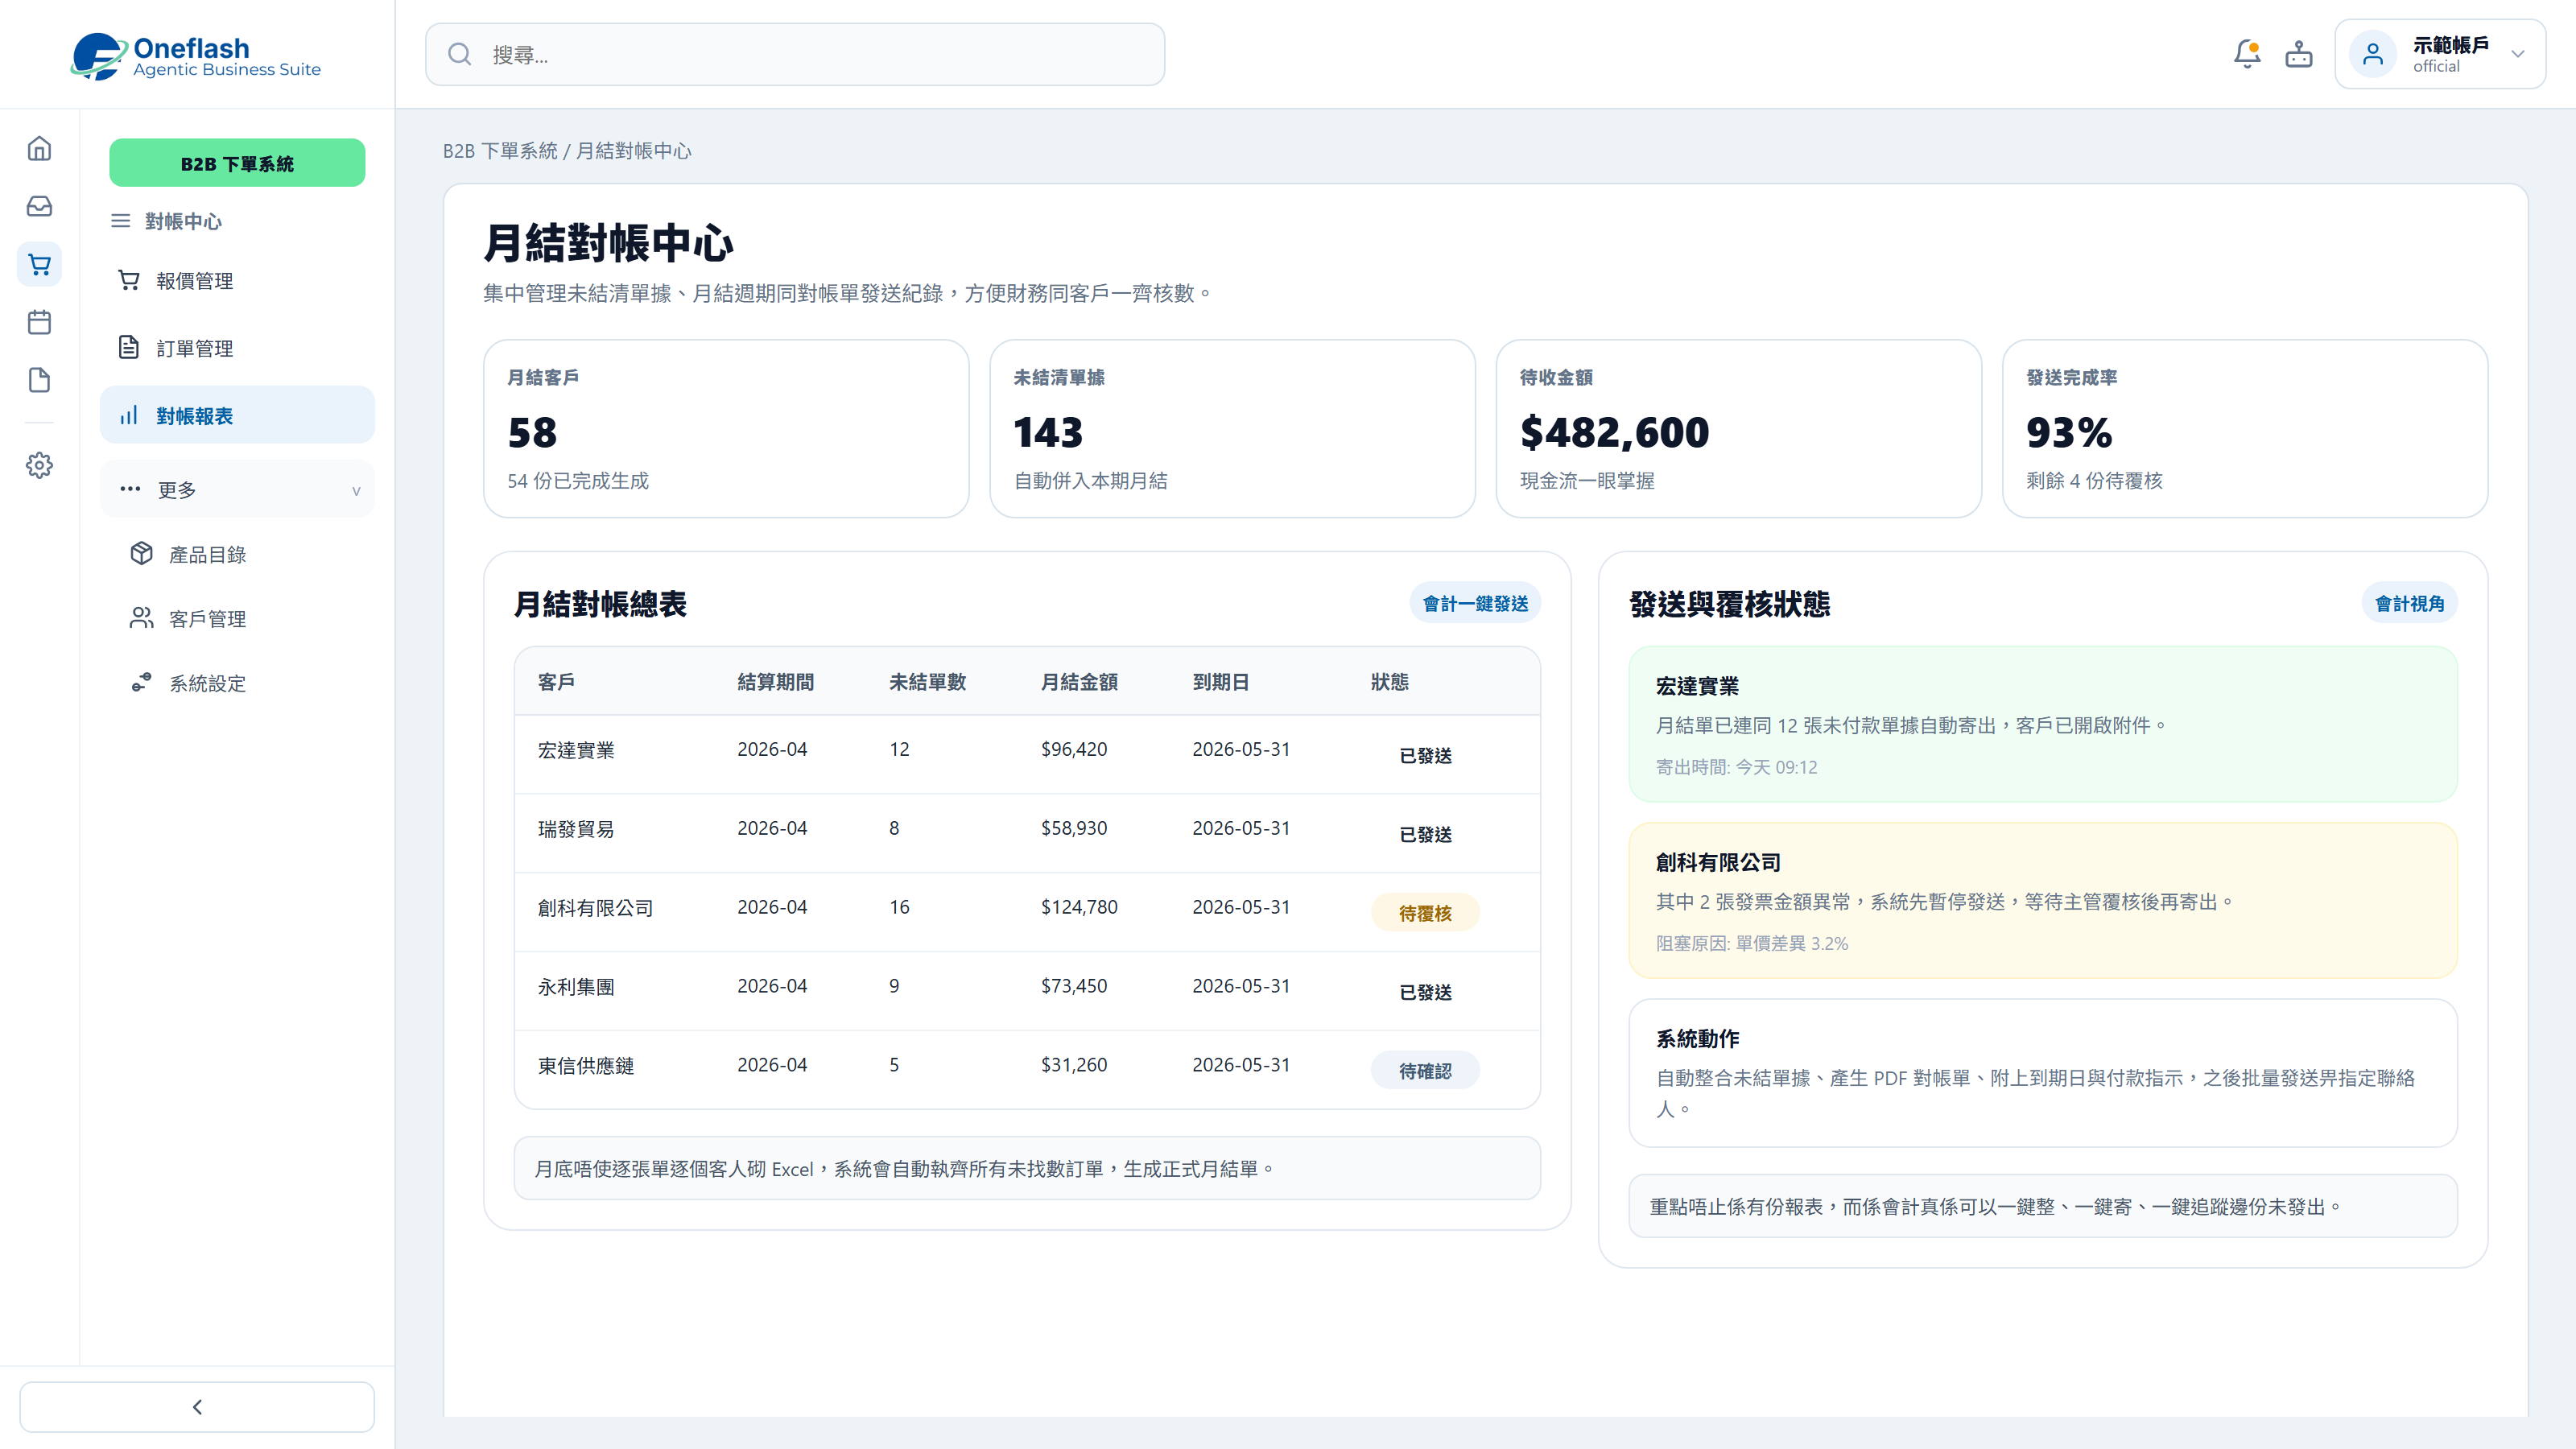Click the B2B 下單系統 green button
The image size is (2576, 1449).
coord(237,163)
